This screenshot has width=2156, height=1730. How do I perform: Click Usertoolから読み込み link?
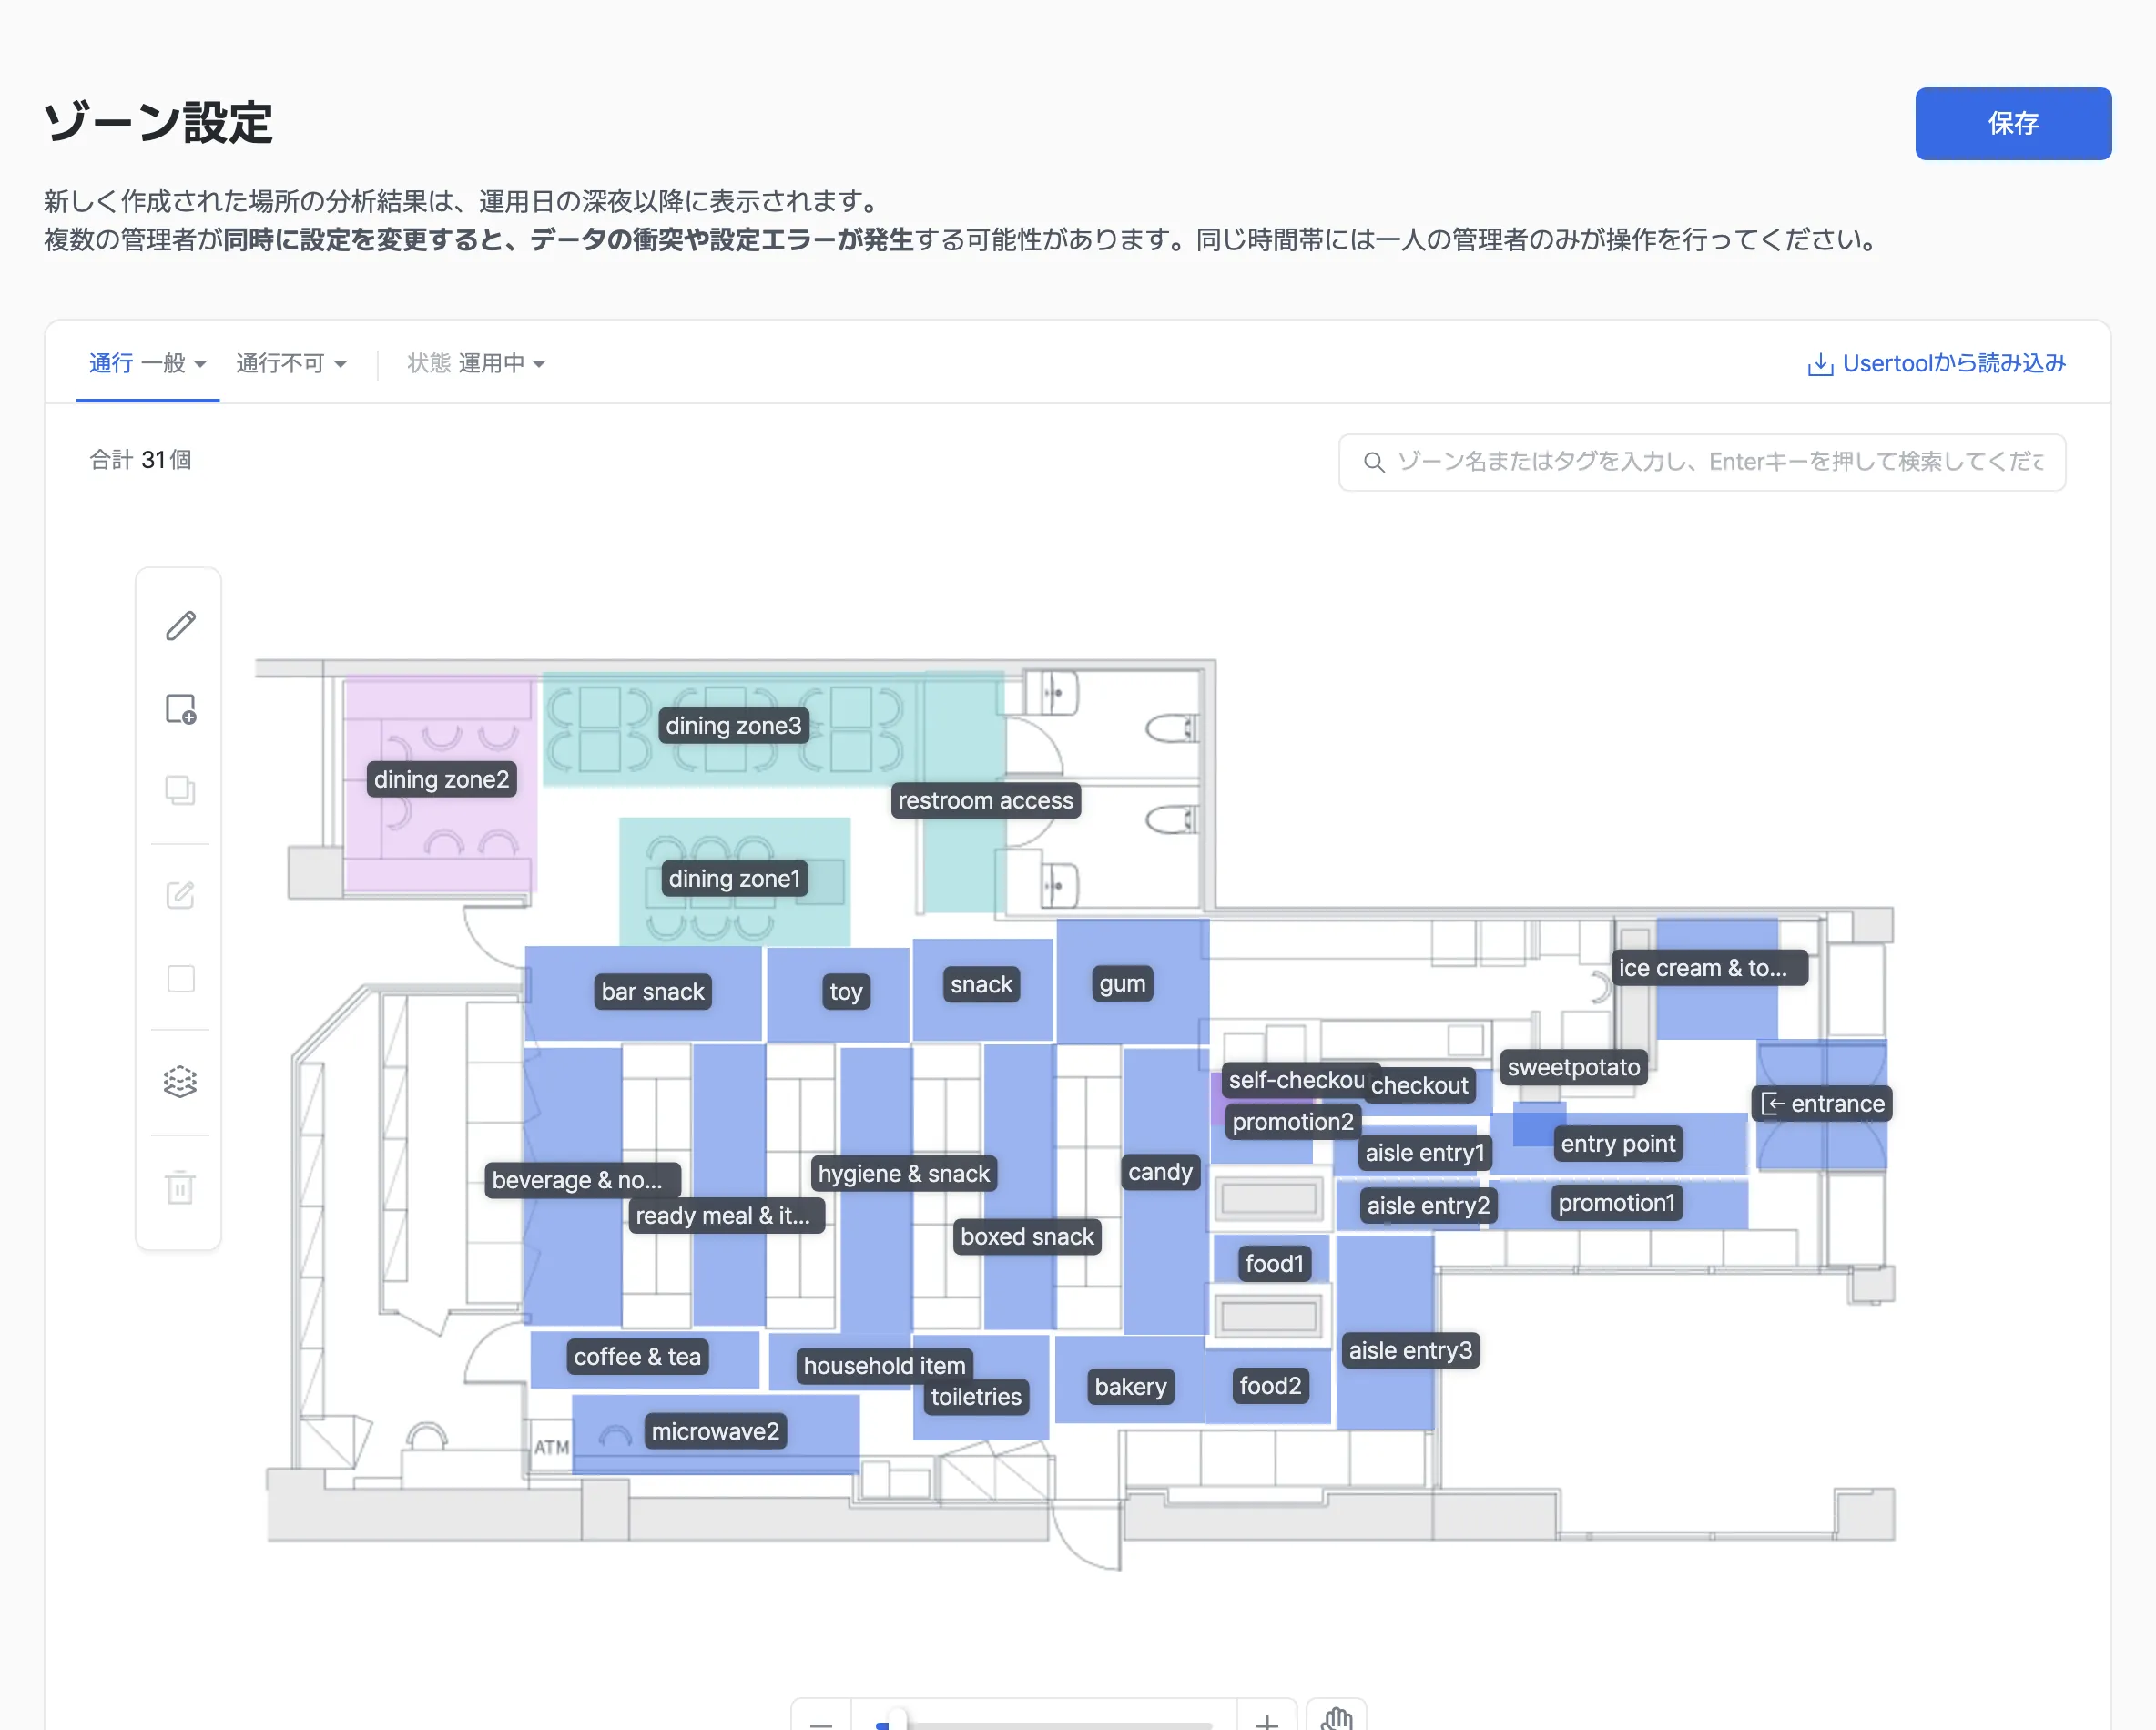click(x=1953, y=363)
